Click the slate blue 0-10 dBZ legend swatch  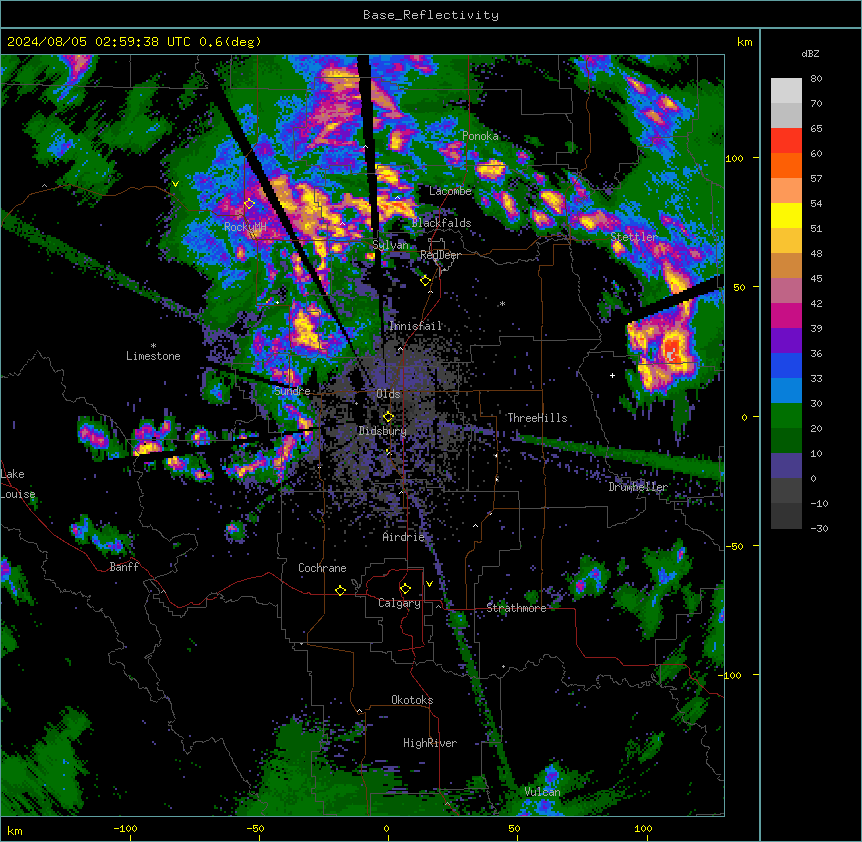point(786,466)
